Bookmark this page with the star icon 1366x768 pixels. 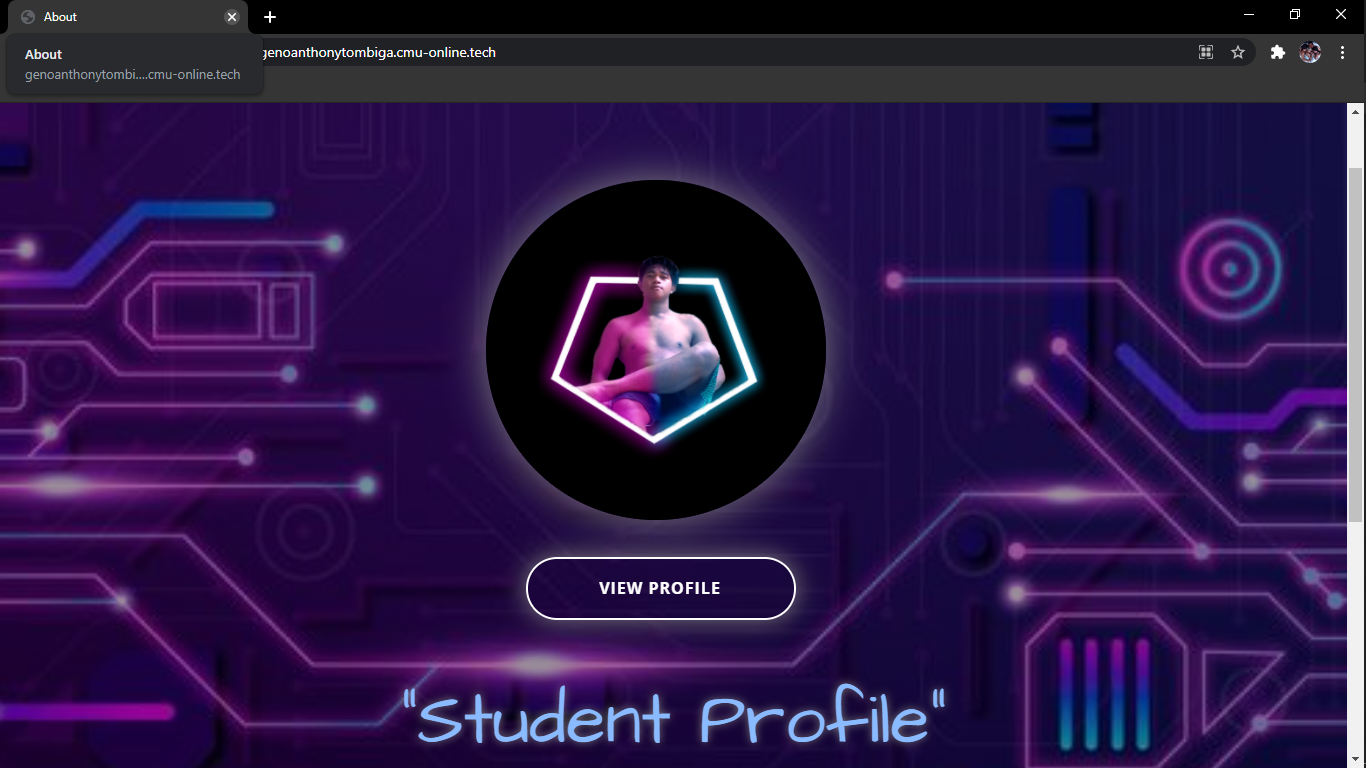coord(1238,52)
